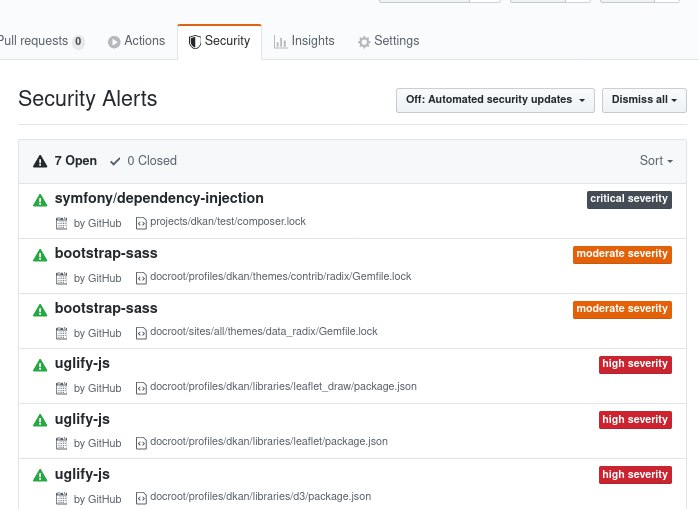Viewport: 699px width, 509px height.
Task: Click the docroot/profiles/dkan/themes/contrib/radix/Gemfile.lock path
Action: click(281, 277)
